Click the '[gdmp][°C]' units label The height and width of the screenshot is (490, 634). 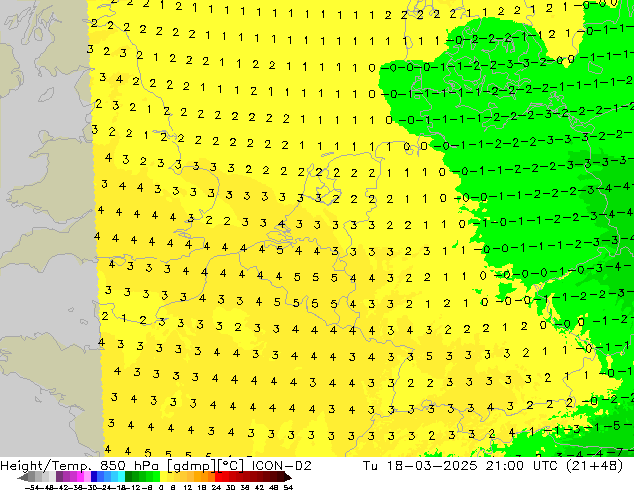point(206,466)
